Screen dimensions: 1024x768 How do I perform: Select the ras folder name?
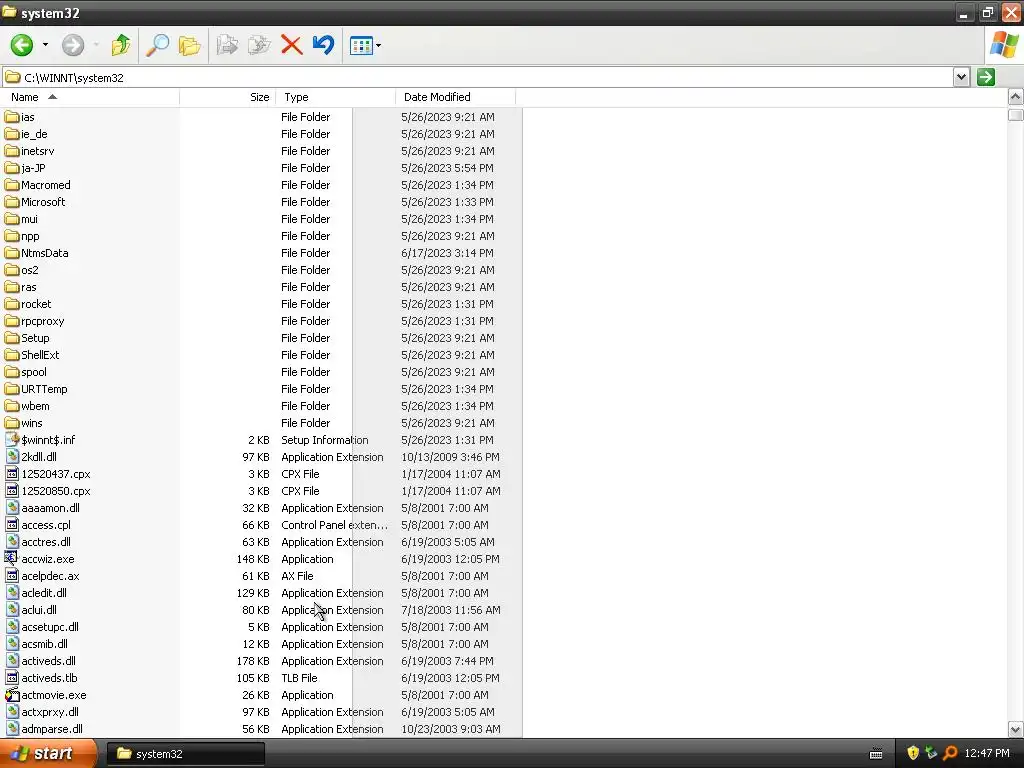(29, 287)
